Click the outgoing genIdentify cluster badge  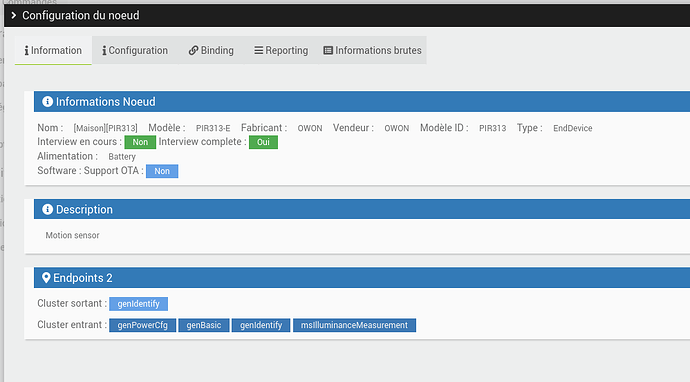pyautogui.click(x=138, y=304)
